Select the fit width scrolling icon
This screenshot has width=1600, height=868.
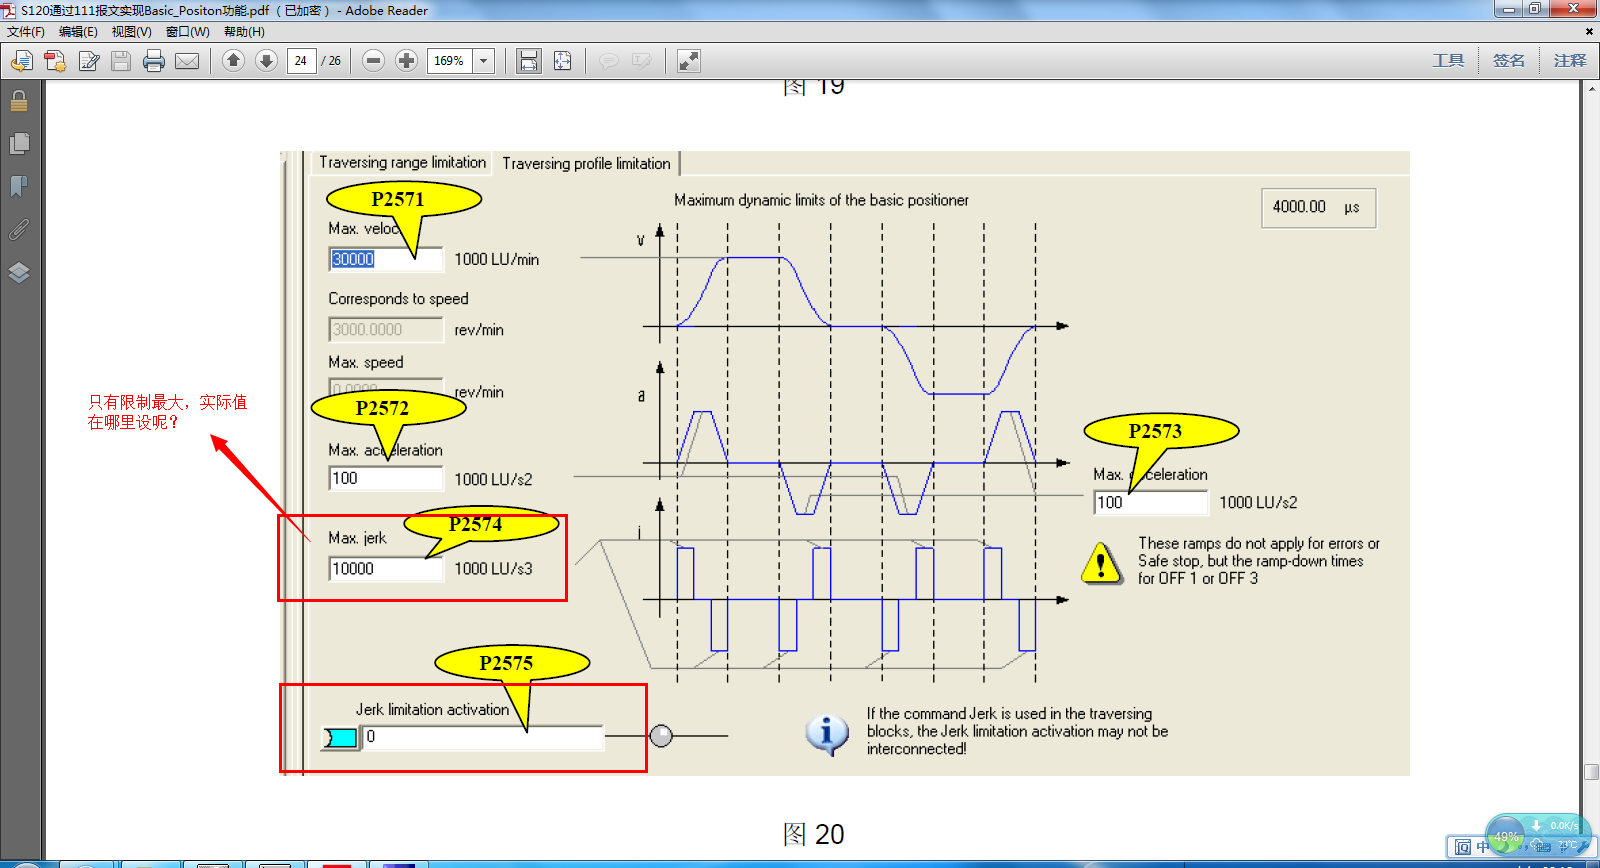click(x=529, y=61)
